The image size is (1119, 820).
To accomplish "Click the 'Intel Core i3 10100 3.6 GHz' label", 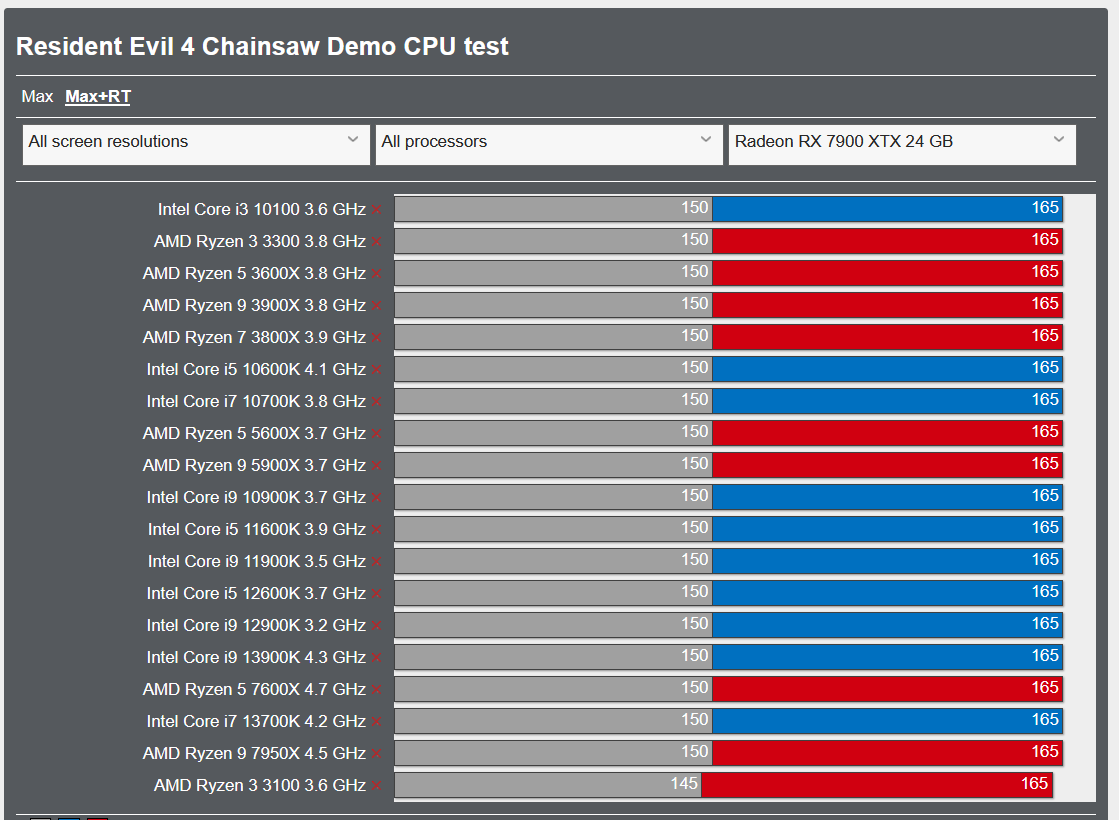I will pyautogui.click(x=262, y=209).
